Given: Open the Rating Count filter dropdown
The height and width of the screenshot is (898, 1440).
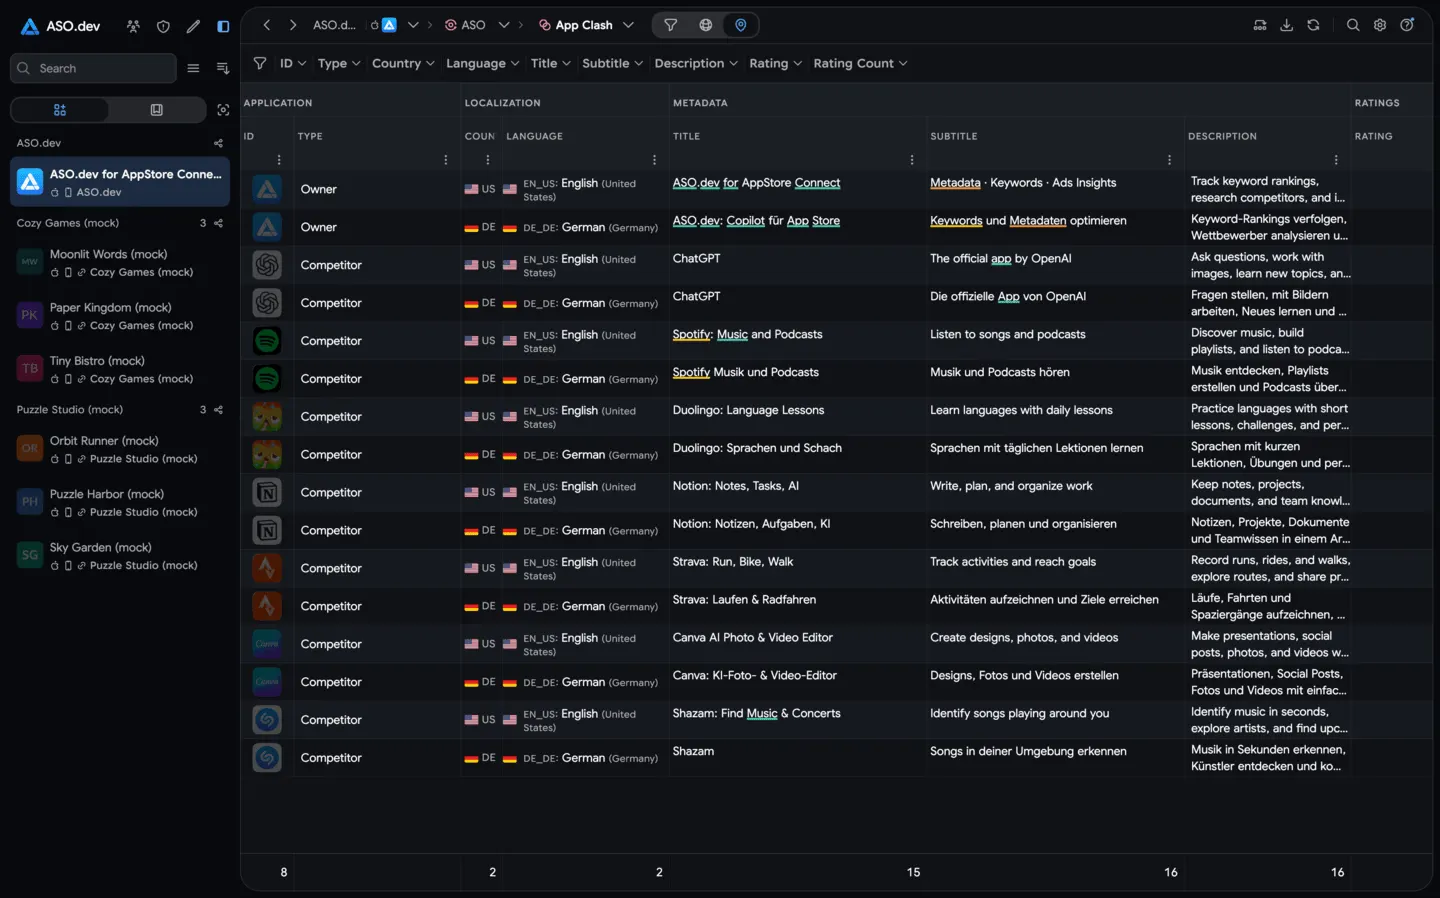Looking at the screenshot, I should click(x=860, y=63).
